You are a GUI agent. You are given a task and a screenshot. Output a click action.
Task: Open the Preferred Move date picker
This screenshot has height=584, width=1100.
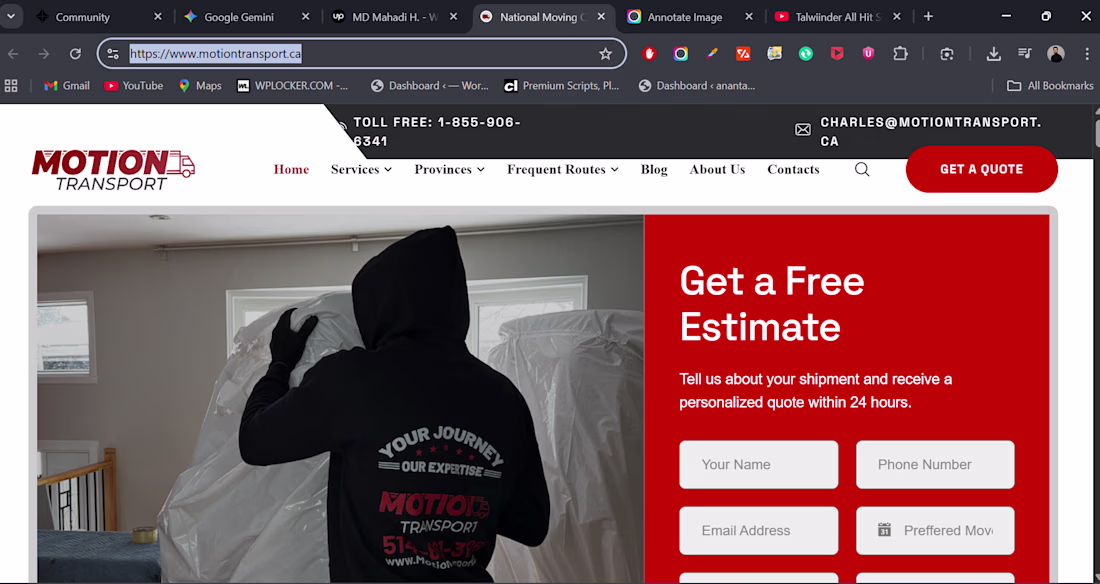(x=935, y=531)
